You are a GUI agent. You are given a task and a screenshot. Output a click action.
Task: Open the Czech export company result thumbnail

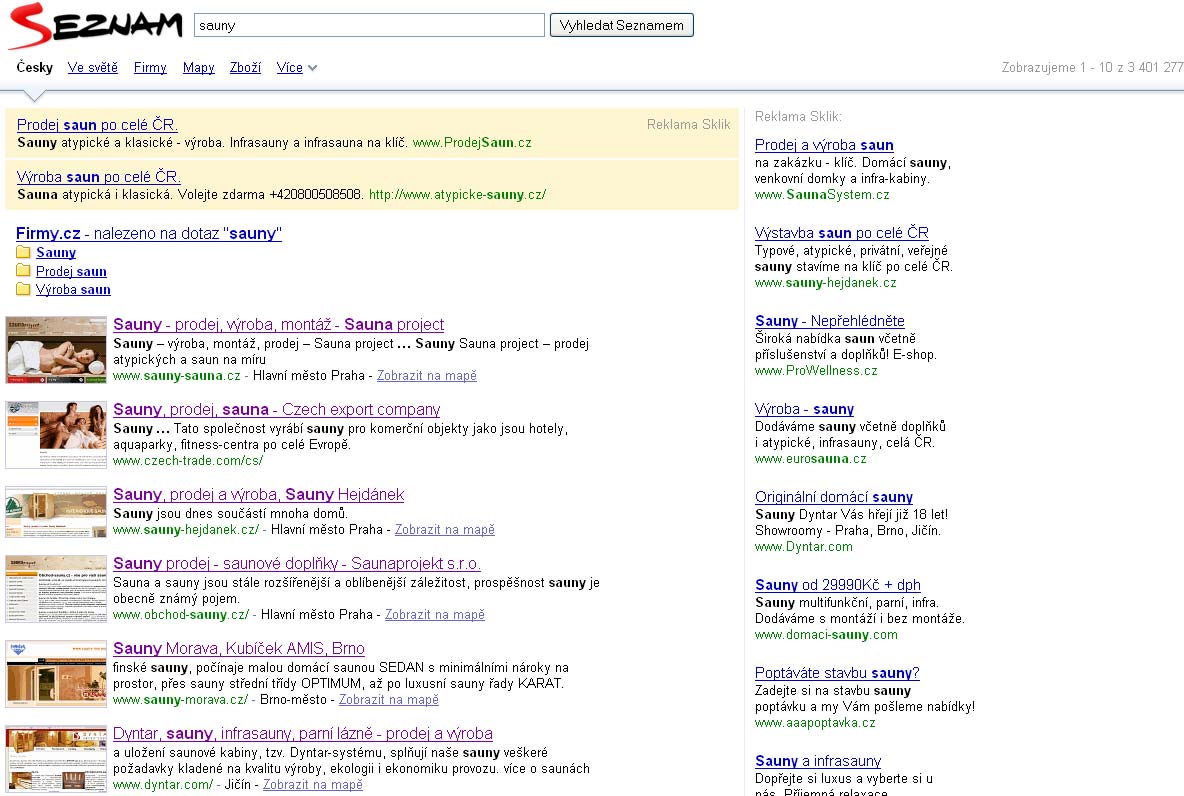pyautogui.click(x=56, y=435)
